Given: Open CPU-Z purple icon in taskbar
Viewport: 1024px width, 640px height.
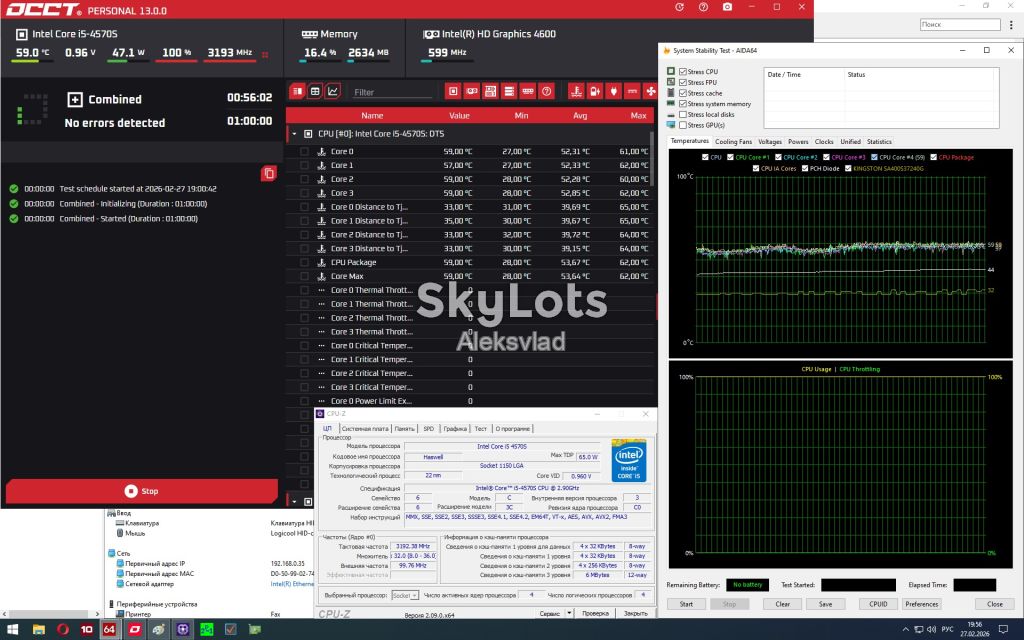Looking at the screenshot, I should (x=182, y=630).
